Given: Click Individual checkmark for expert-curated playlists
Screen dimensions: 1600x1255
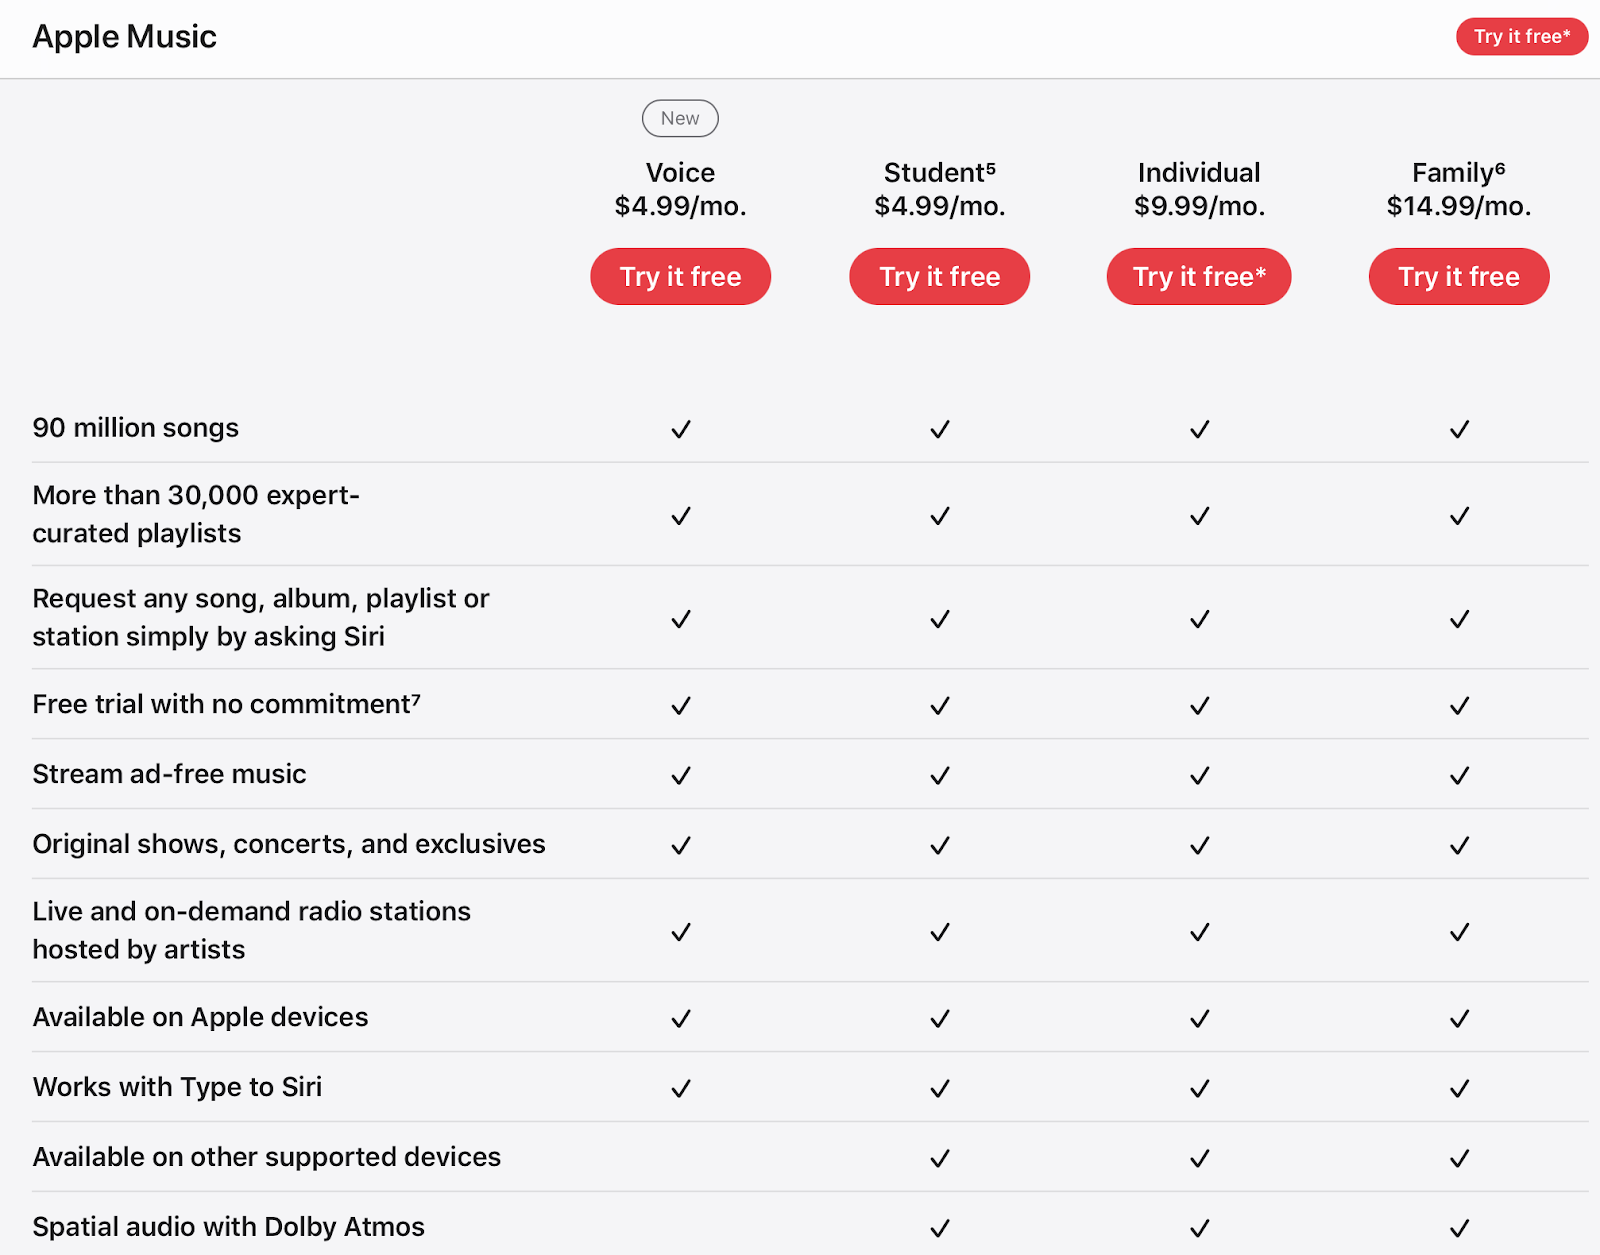Looking at the screenshot, I should [1200, 516].
